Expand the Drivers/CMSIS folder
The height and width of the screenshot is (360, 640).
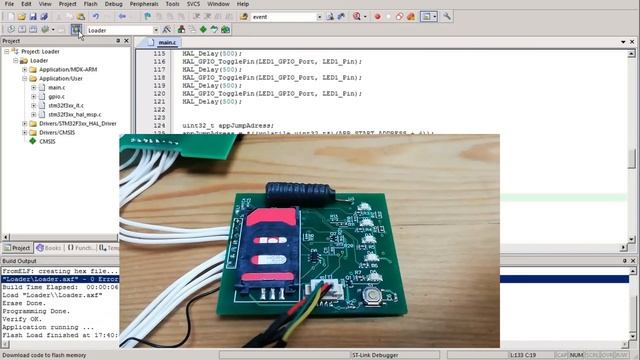[24, 132]
